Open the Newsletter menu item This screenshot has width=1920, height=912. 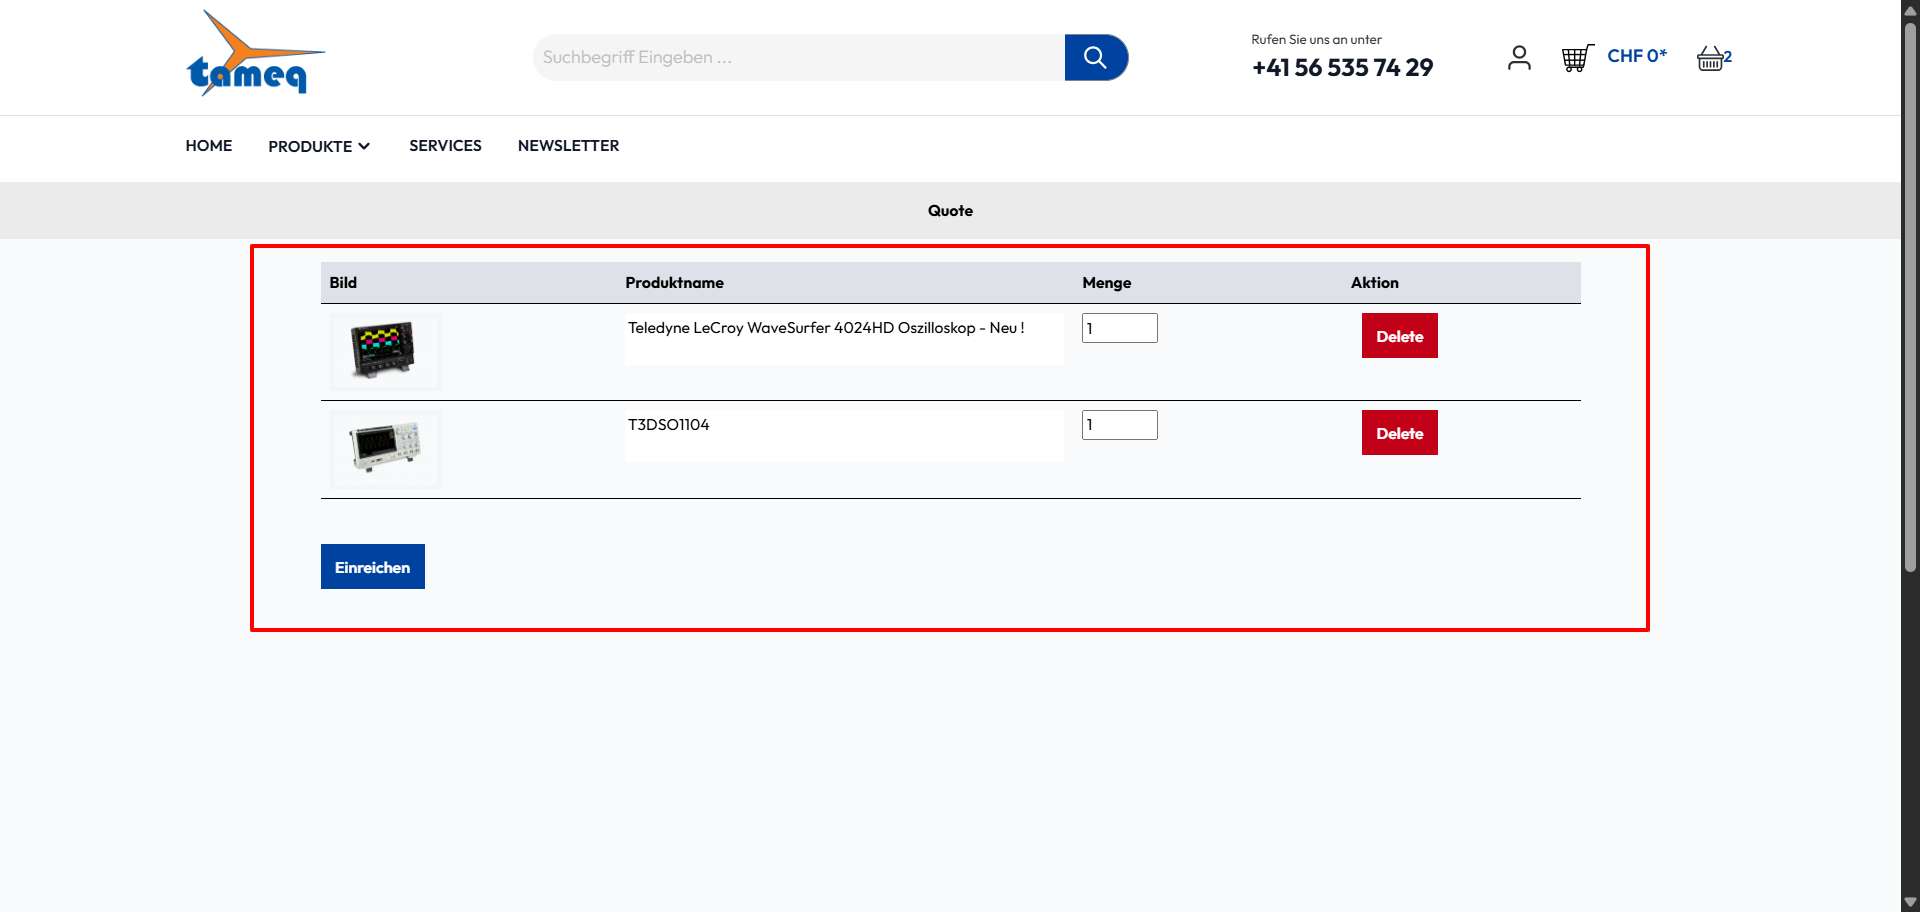(568, 146)
